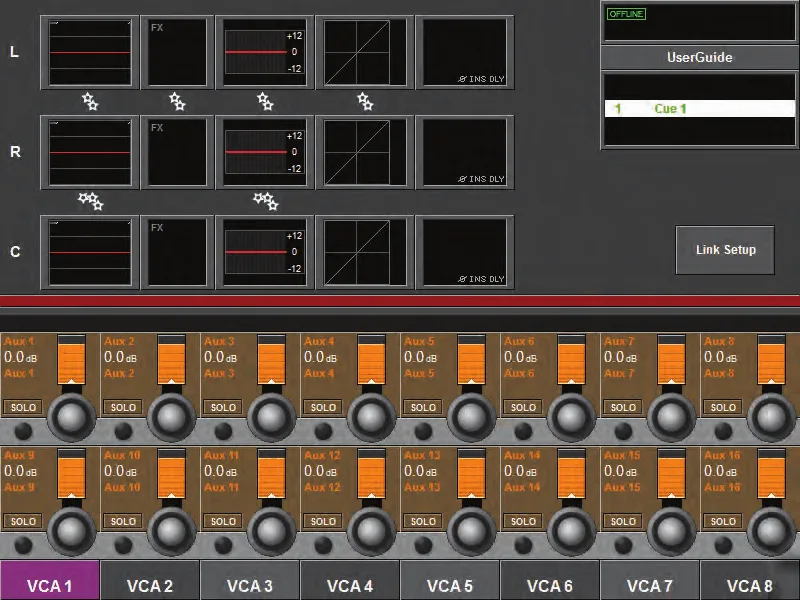
Task: Open the R channel FX panel
Action: pos(177,152)
